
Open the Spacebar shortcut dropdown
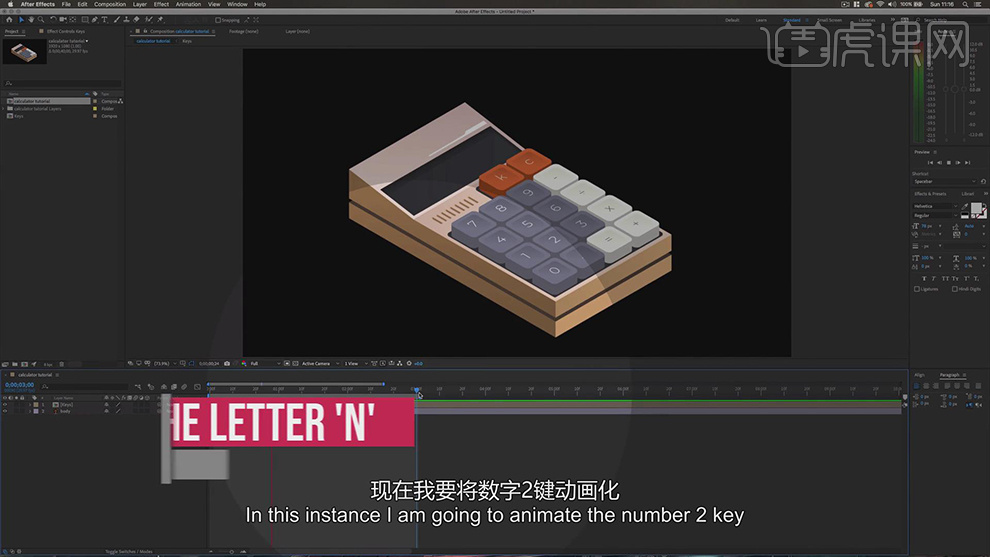tap(945, 182)
